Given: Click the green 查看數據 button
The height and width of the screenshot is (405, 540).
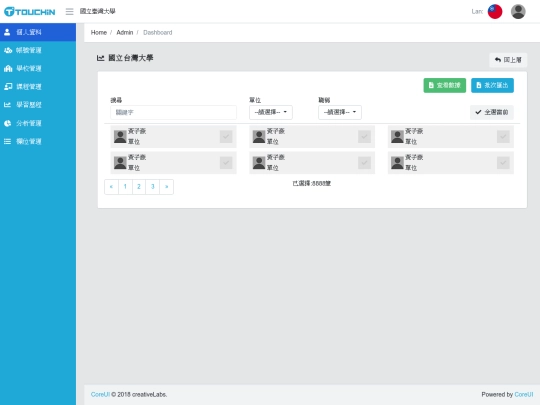Looking at the screenshot, I should point(445,85).
